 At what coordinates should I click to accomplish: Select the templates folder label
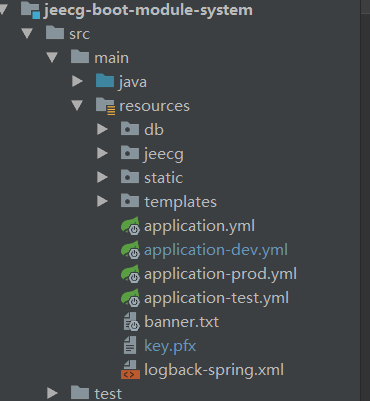point(180,202)
